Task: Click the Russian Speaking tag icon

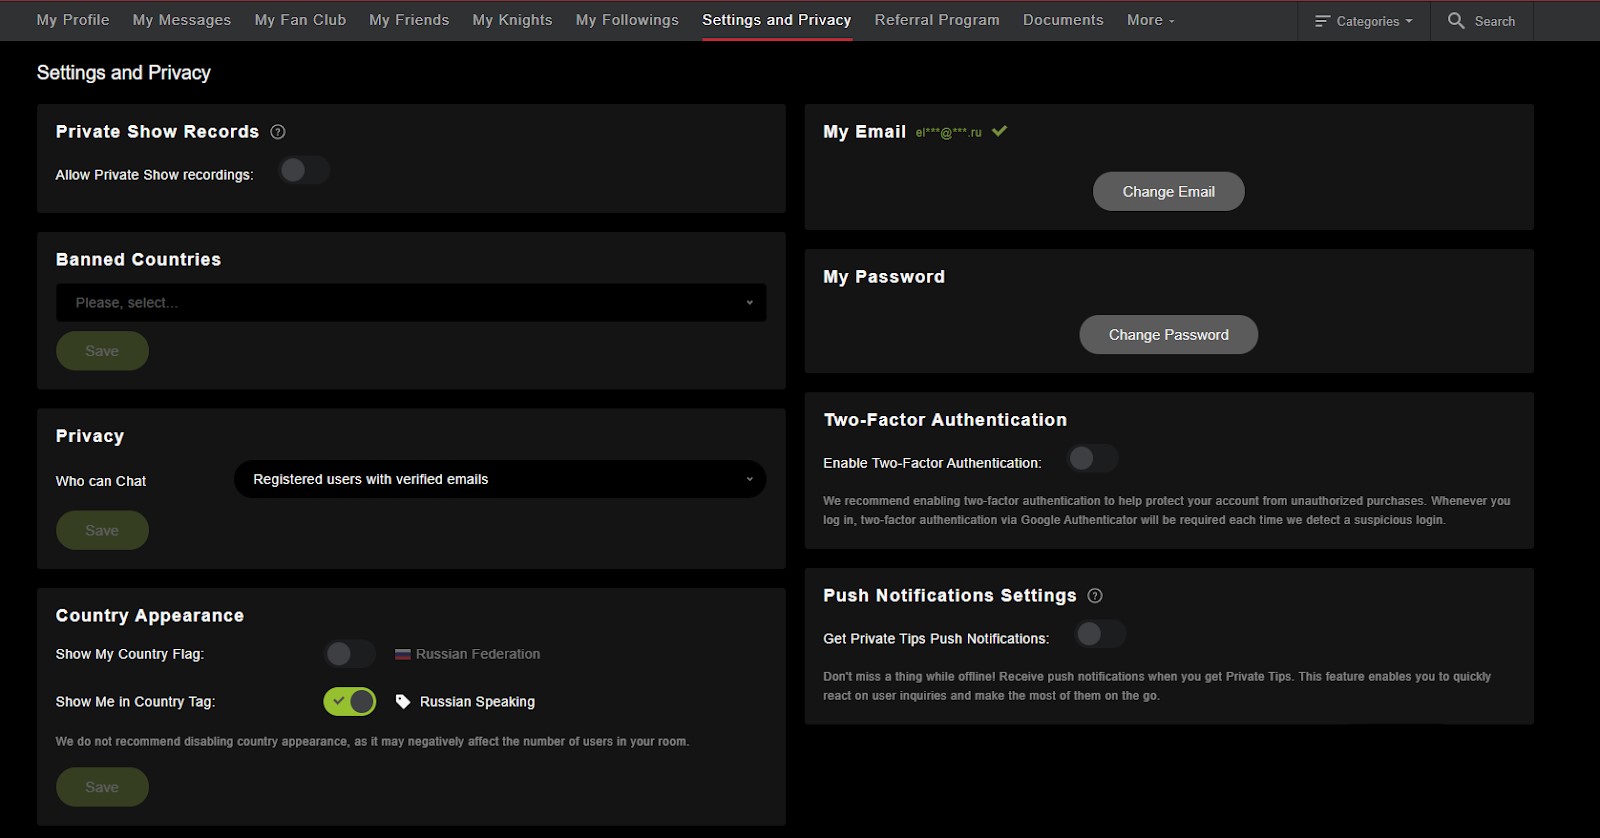Action: point(403,702)
